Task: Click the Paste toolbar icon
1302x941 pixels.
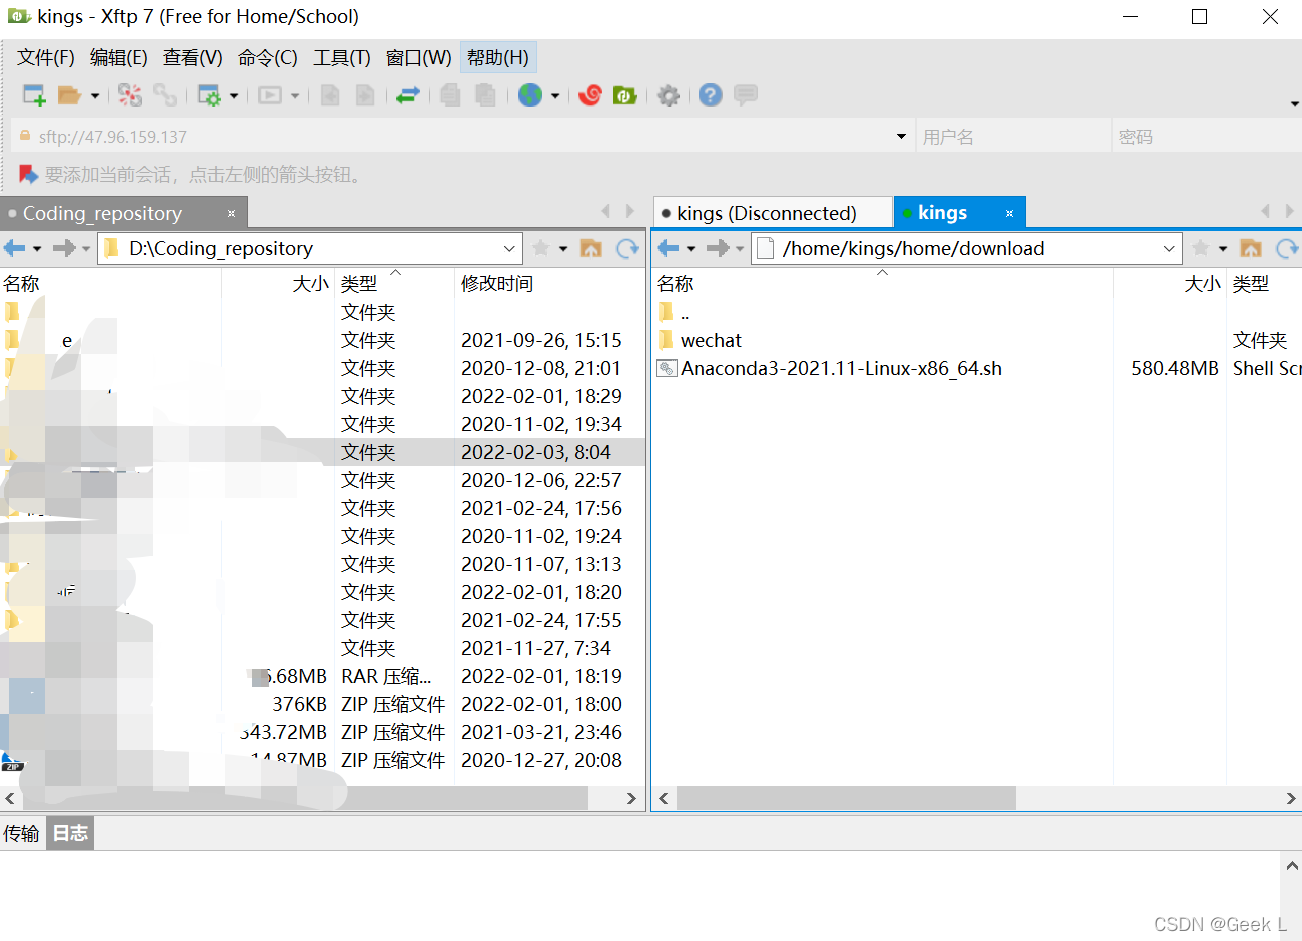Action: tap(486, 95)
